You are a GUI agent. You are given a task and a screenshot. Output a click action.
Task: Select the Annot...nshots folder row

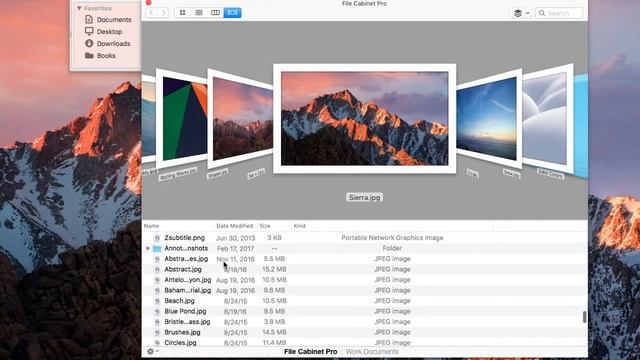364,248
